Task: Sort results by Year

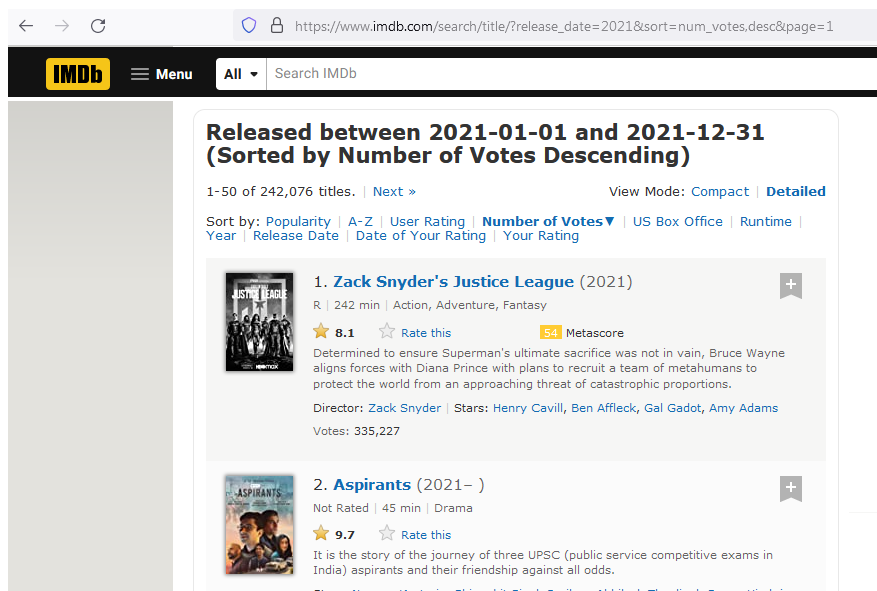Action: click(221, 236)
